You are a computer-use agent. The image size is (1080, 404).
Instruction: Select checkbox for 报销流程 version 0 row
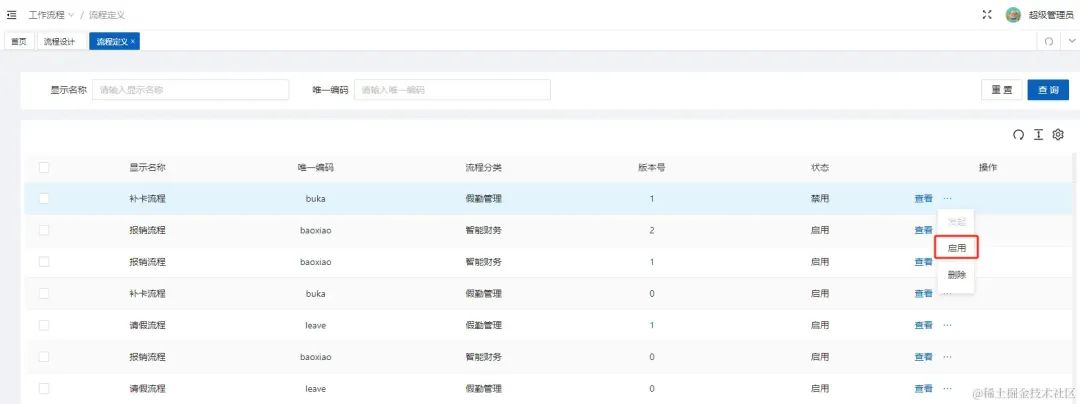tap(44, 357)
